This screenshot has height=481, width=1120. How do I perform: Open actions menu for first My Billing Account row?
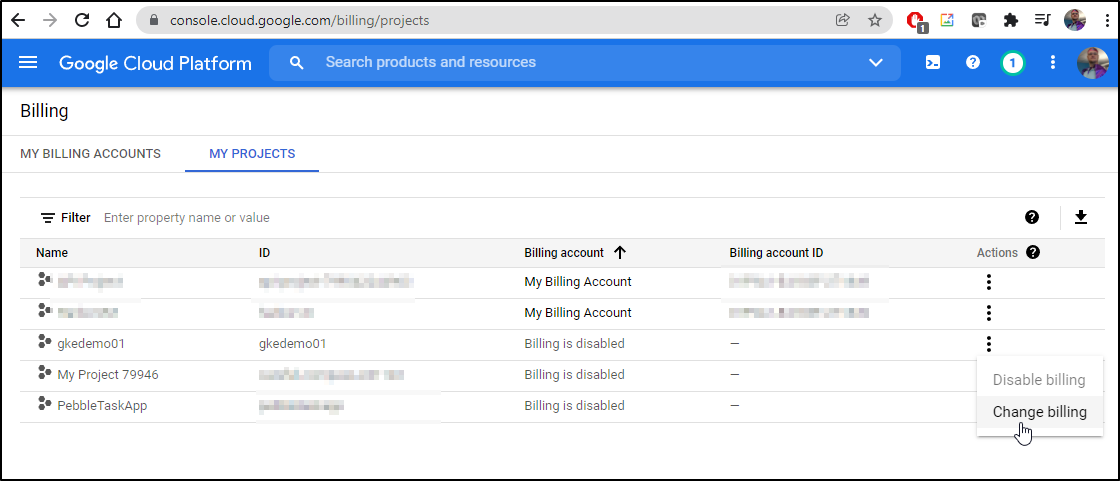click(x=989, y=282)
